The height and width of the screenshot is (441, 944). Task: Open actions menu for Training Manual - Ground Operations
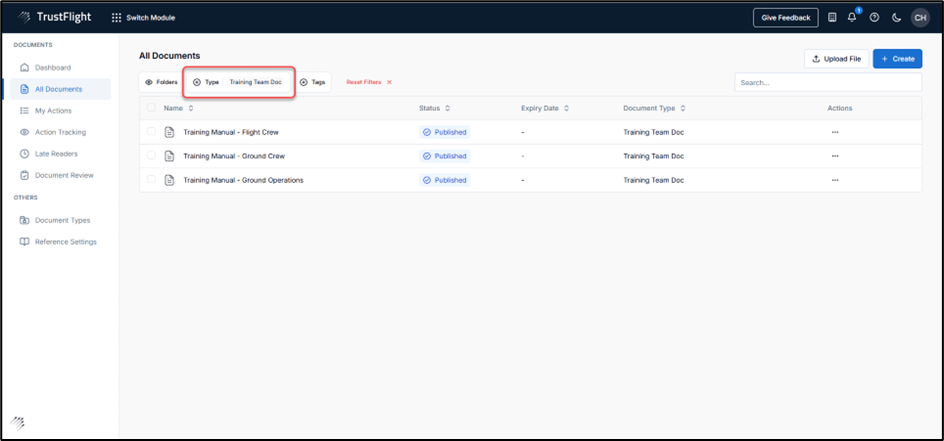pyautogui.click(x=835, y=180)
